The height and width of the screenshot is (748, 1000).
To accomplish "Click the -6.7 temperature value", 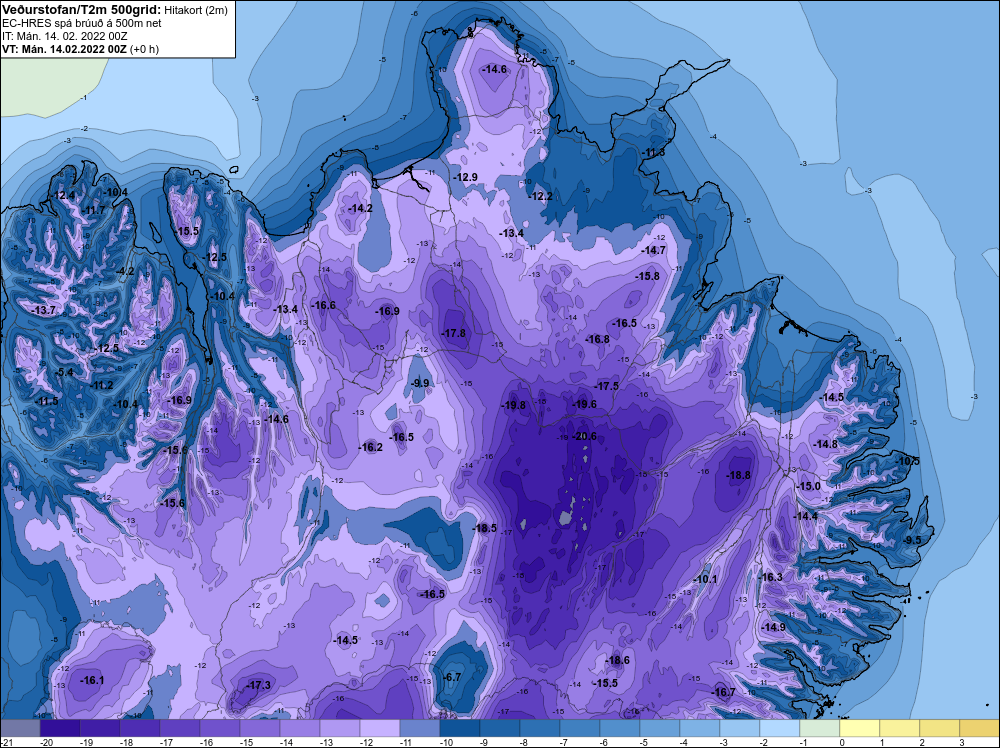I will tap(452, 677).
